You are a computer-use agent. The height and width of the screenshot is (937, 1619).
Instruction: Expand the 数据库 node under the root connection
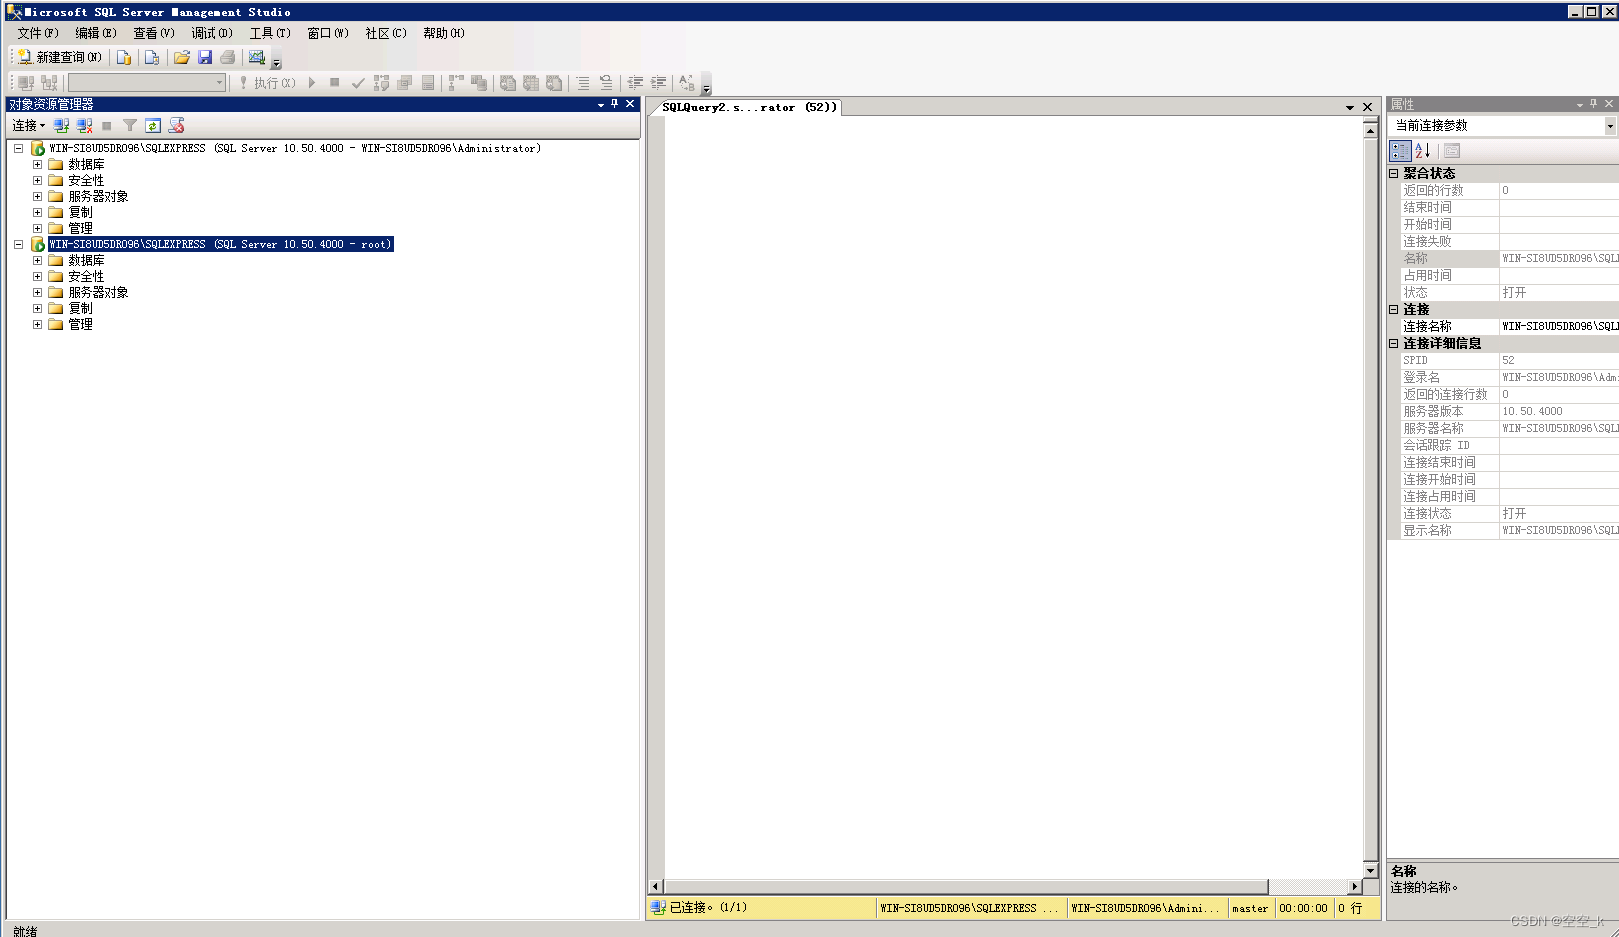[37, 260]
